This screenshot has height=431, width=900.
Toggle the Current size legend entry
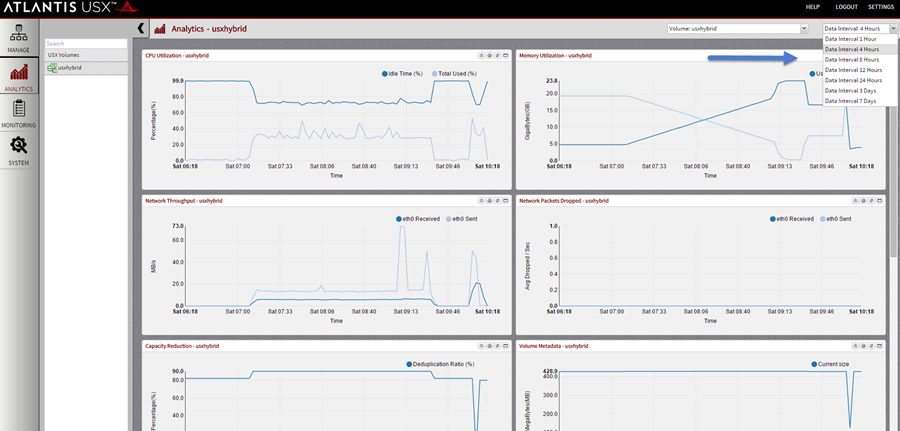point(830,364)
